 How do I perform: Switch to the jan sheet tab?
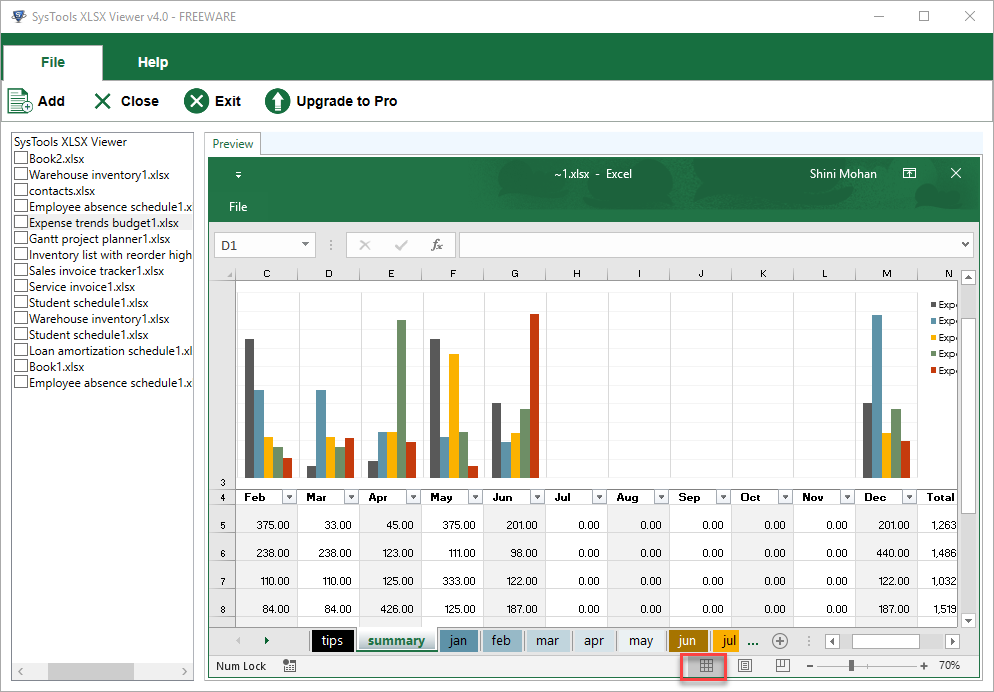458,641
